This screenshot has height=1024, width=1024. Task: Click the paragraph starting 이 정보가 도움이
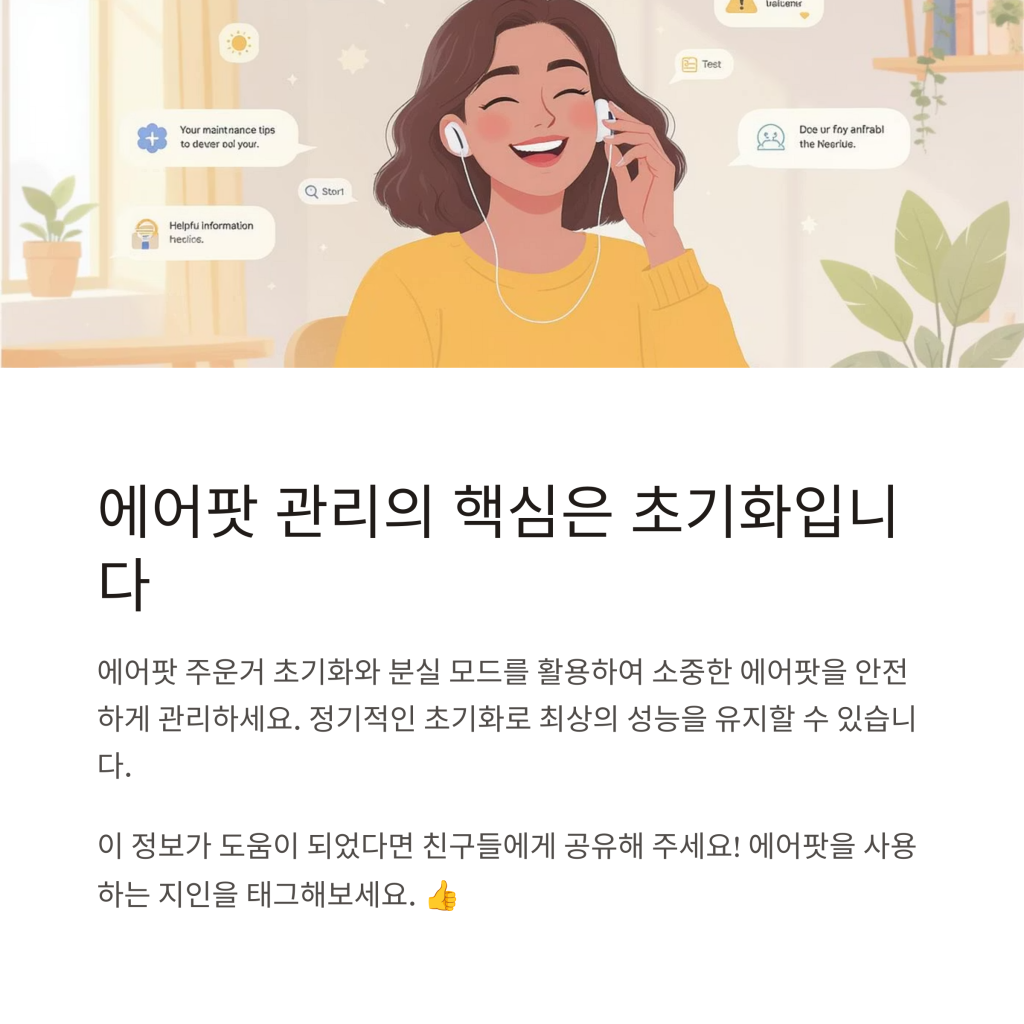[507, 870]
